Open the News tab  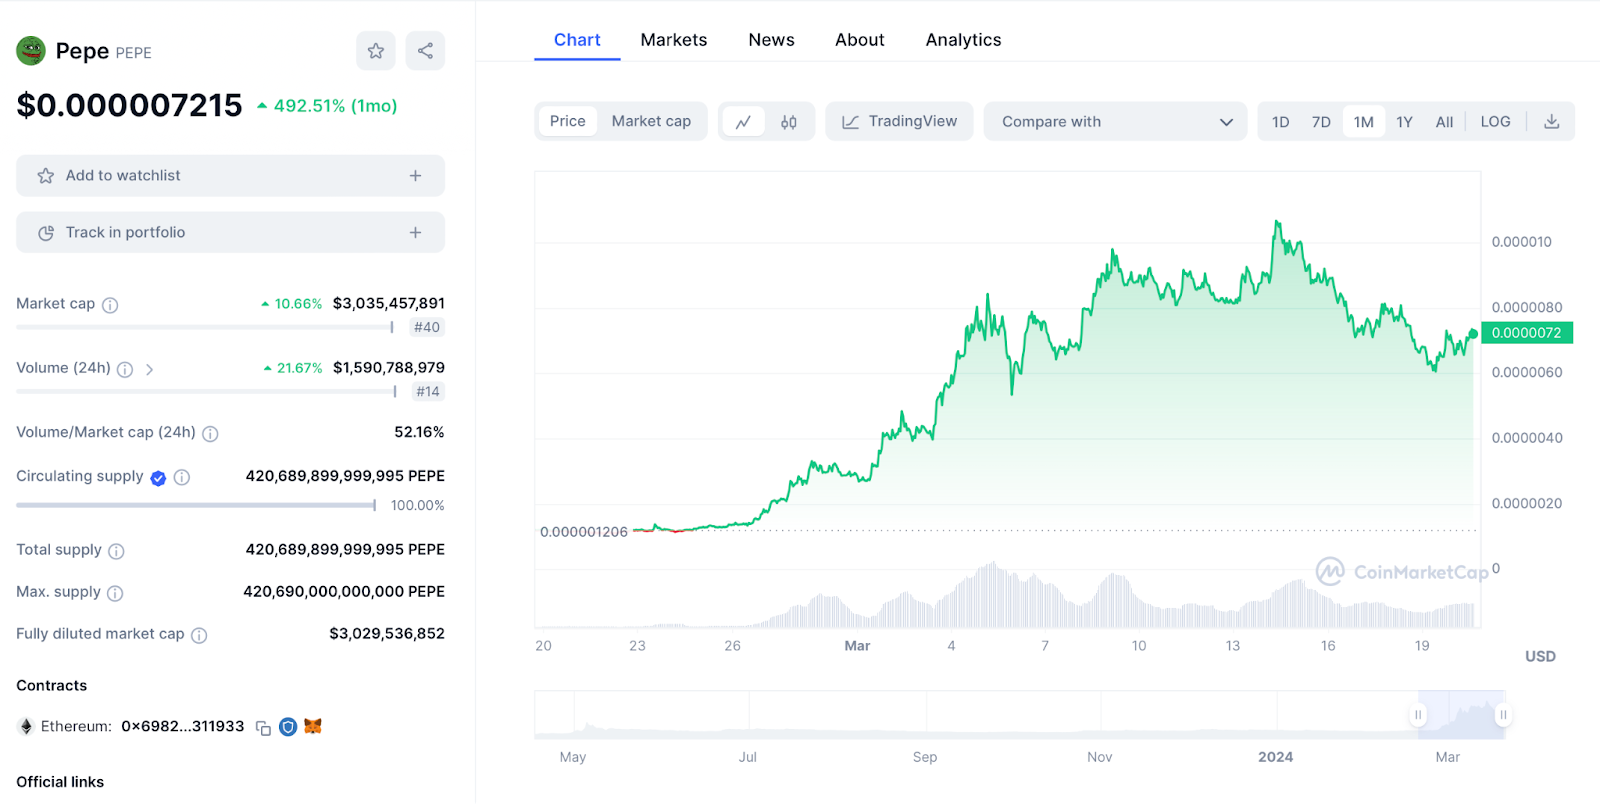[771, 40]
